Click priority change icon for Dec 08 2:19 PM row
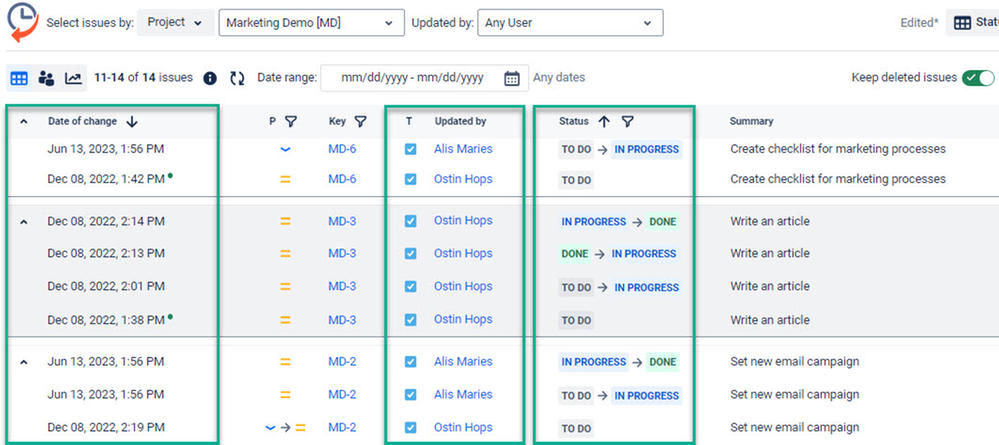 point(285,427)
